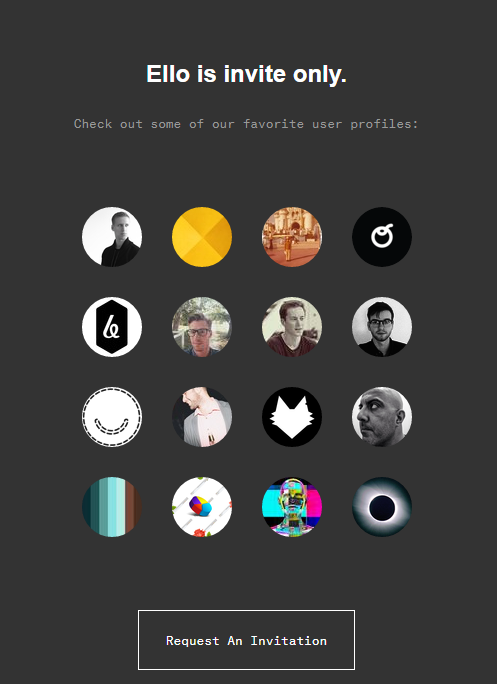The height and width of the screenshot is (684, 497).
Task: Select the black hexagon script-letter logo avatar
Action: [x=112, y=327]
